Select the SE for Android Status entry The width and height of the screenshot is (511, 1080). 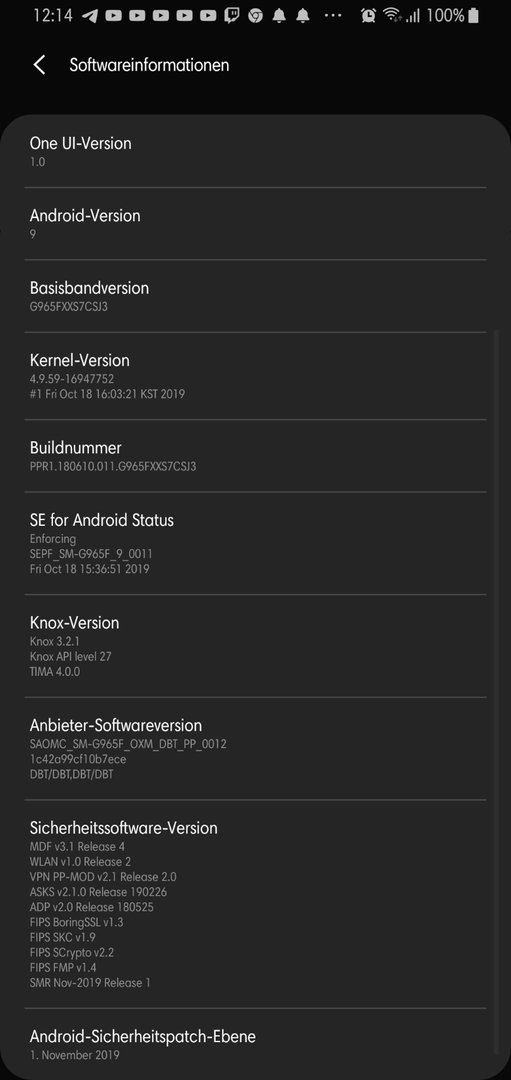pos(256,543)
